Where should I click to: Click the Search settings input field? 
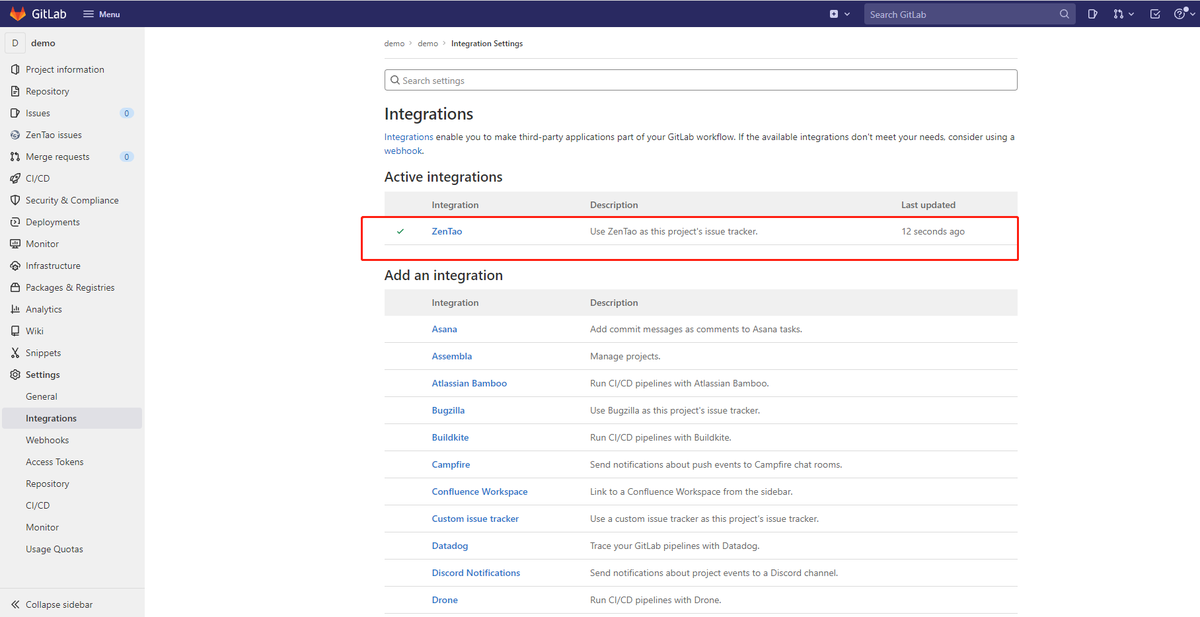click(x=701, y=80)
